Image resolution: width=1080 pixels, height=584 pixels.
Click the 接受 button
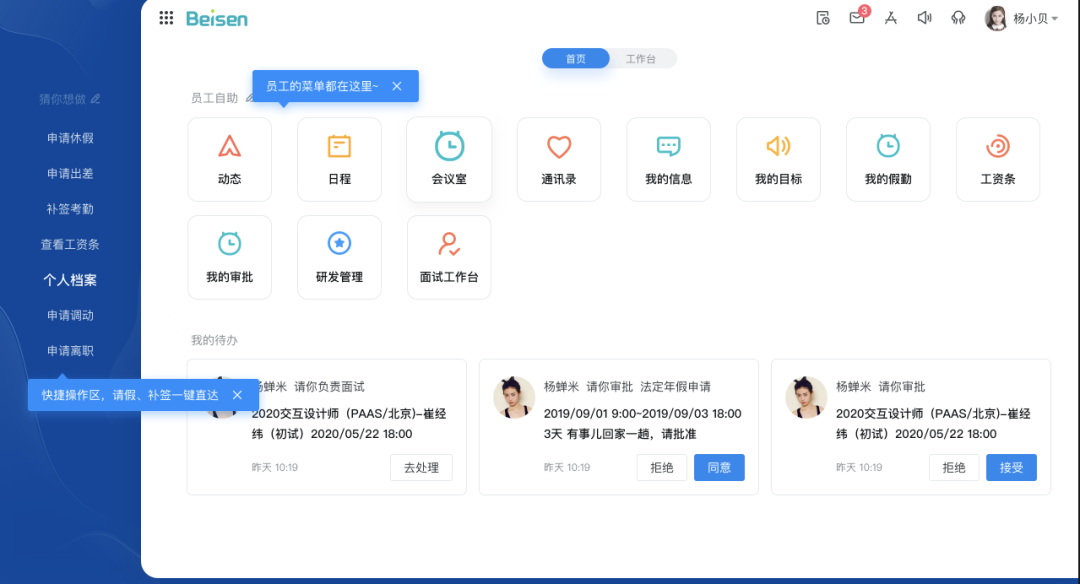pyautogui.click(x=1011, y=468)
